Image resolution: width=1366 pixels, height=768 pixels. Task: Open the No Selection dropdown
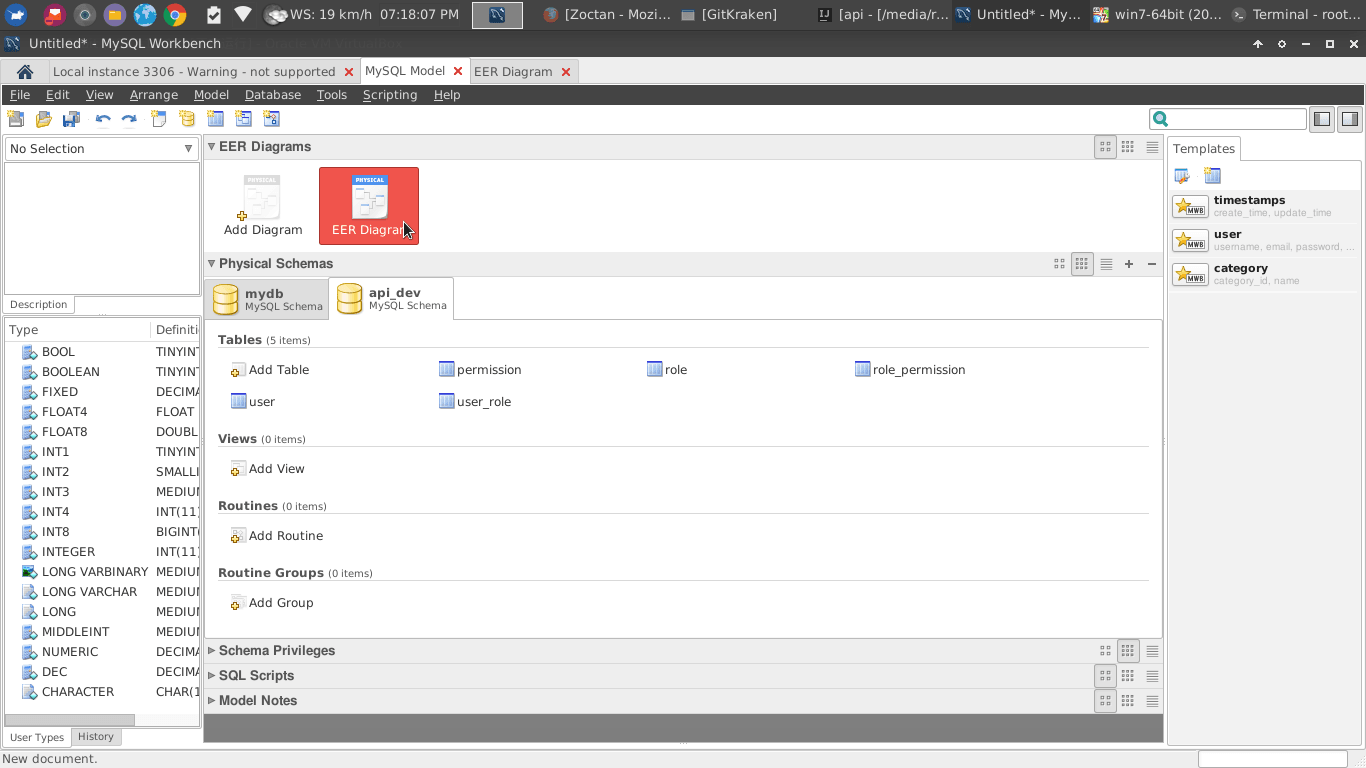click(x=101, y=149)
